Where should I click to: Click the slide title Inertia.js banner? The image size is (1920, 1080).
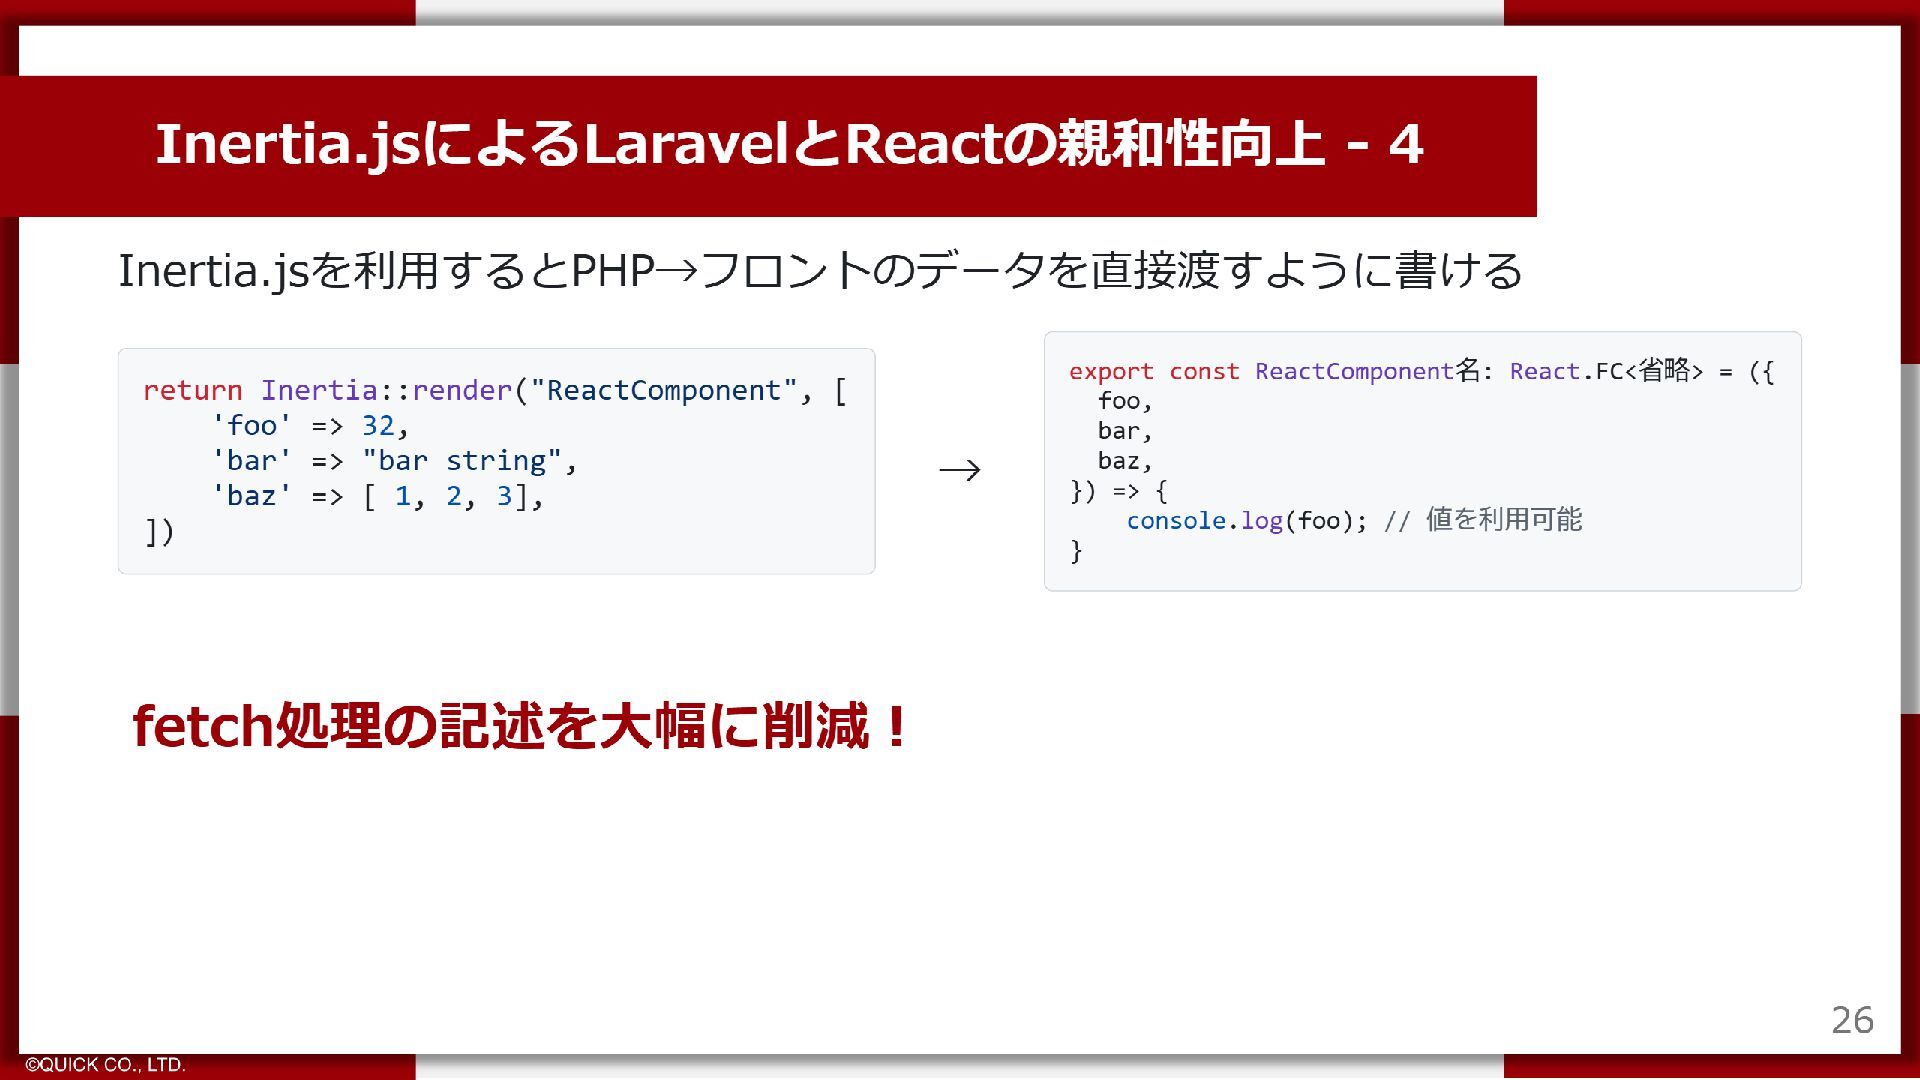click(x=788, y=145)
